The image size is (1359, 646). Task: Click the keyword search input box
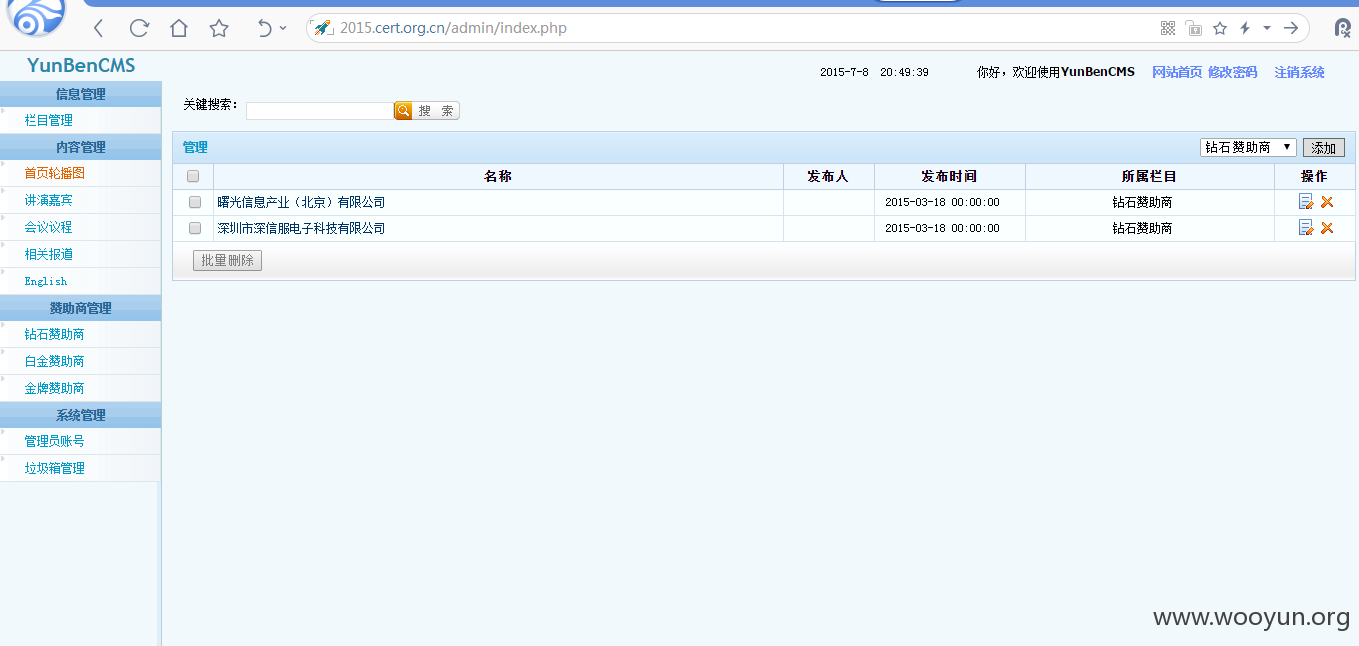pyautogui.click(x=320, y=111)
